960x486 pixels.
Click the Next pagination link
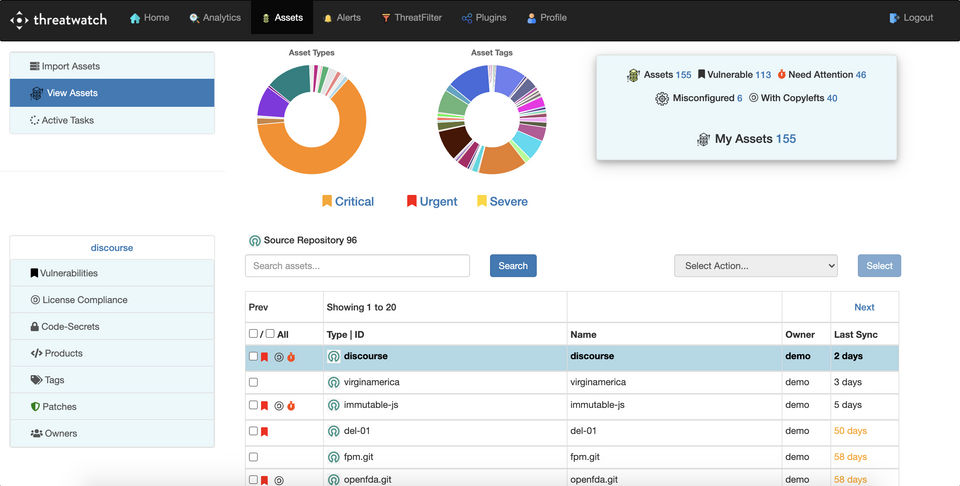pyautogui.click(x=864, y=307)
